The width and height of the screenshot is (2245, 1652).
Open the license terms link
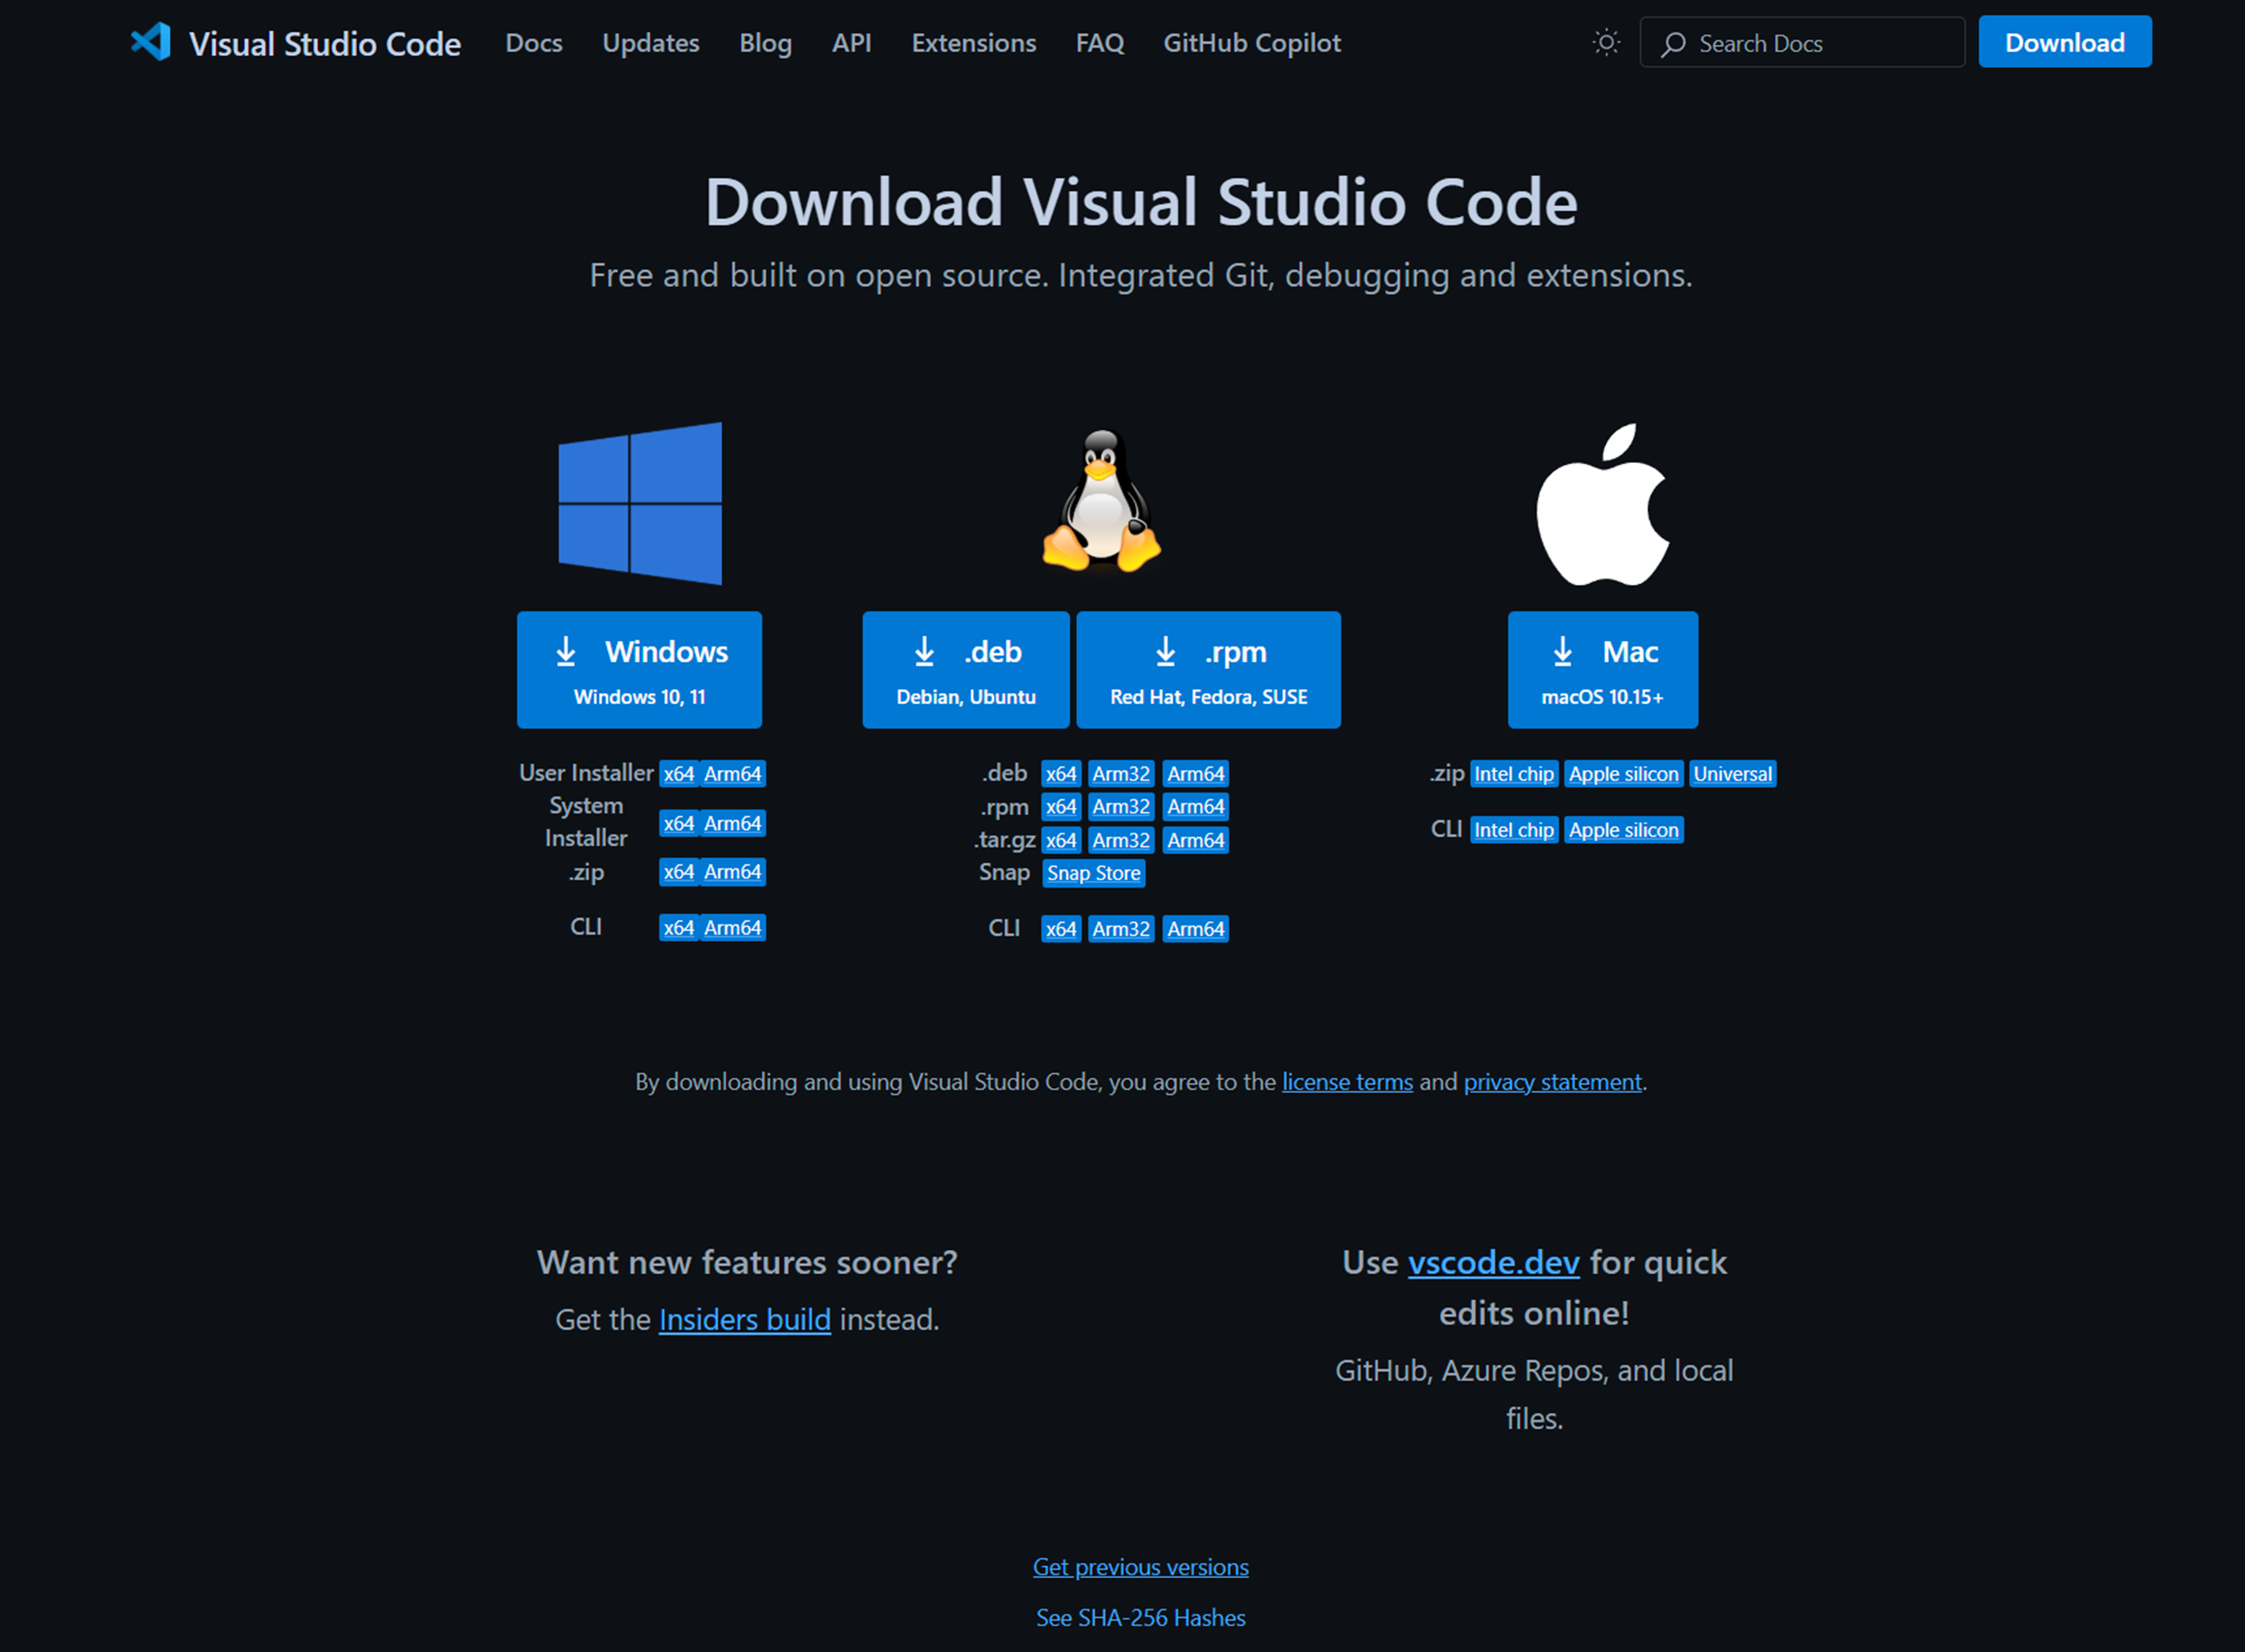pyautogui.click(x=1346, y=1081)
